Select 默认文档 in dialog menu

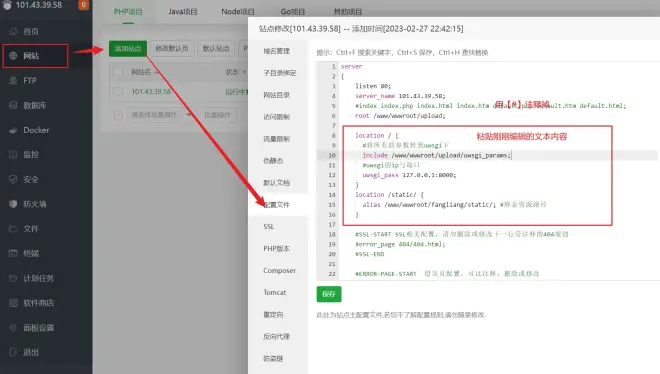(277, 183)
